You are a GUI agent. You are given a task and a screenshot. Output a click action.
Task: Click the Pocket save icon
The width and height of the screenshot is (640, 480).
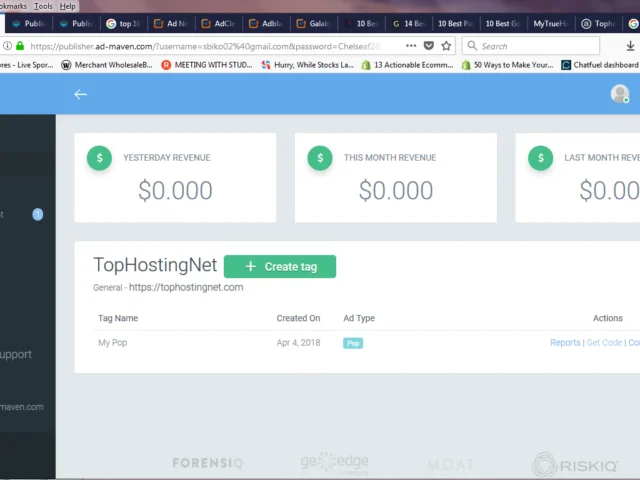pyautogui.click(x=429, y=46)
